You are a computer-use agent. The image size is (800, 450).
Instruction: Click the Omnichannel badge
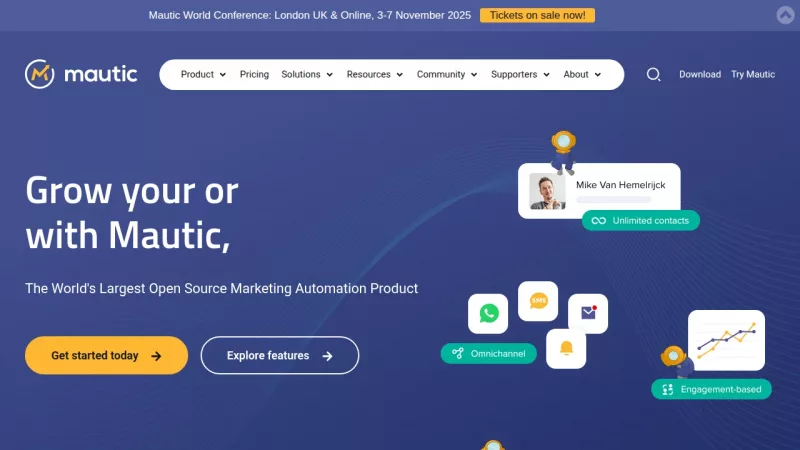coord(489,354)
